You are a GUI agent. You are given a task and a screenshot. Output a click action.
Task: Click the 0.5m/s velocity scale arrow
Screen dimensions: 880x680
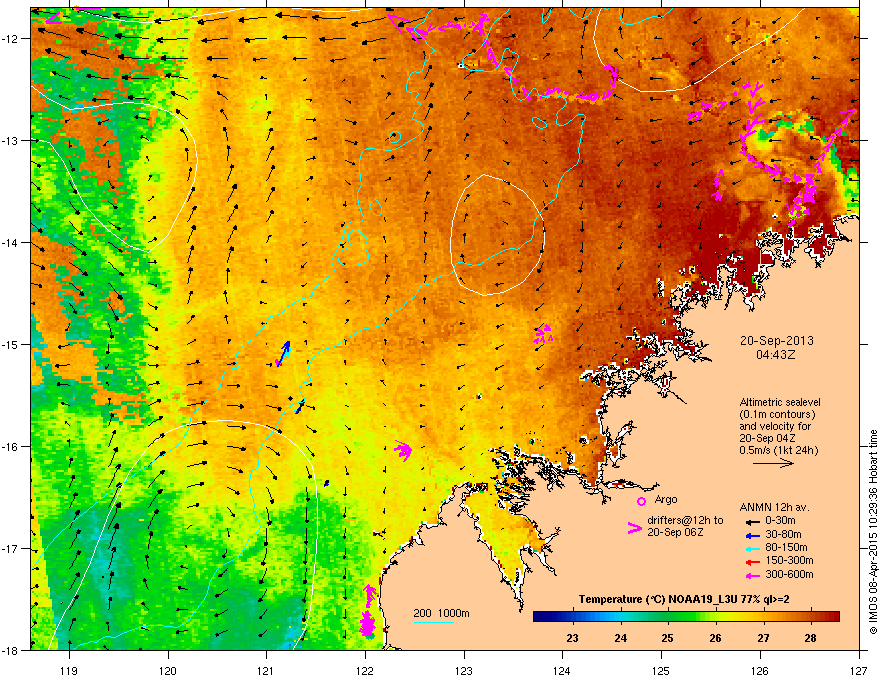pyautogui.click(x=773, y=463)
